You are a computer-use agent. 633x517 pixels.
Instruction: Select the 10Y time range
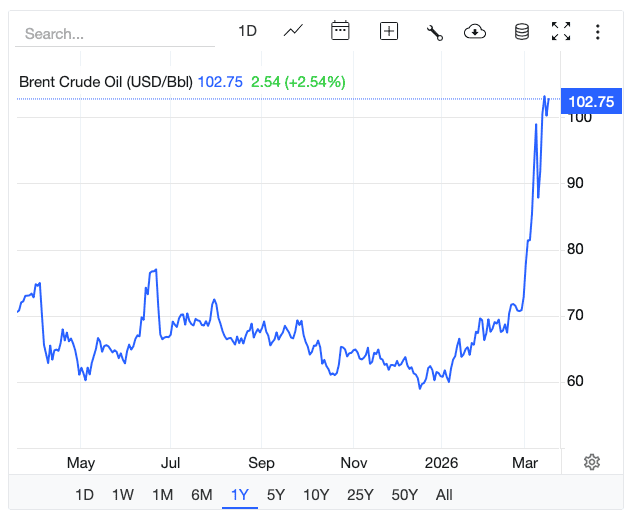tap(316, 494)
